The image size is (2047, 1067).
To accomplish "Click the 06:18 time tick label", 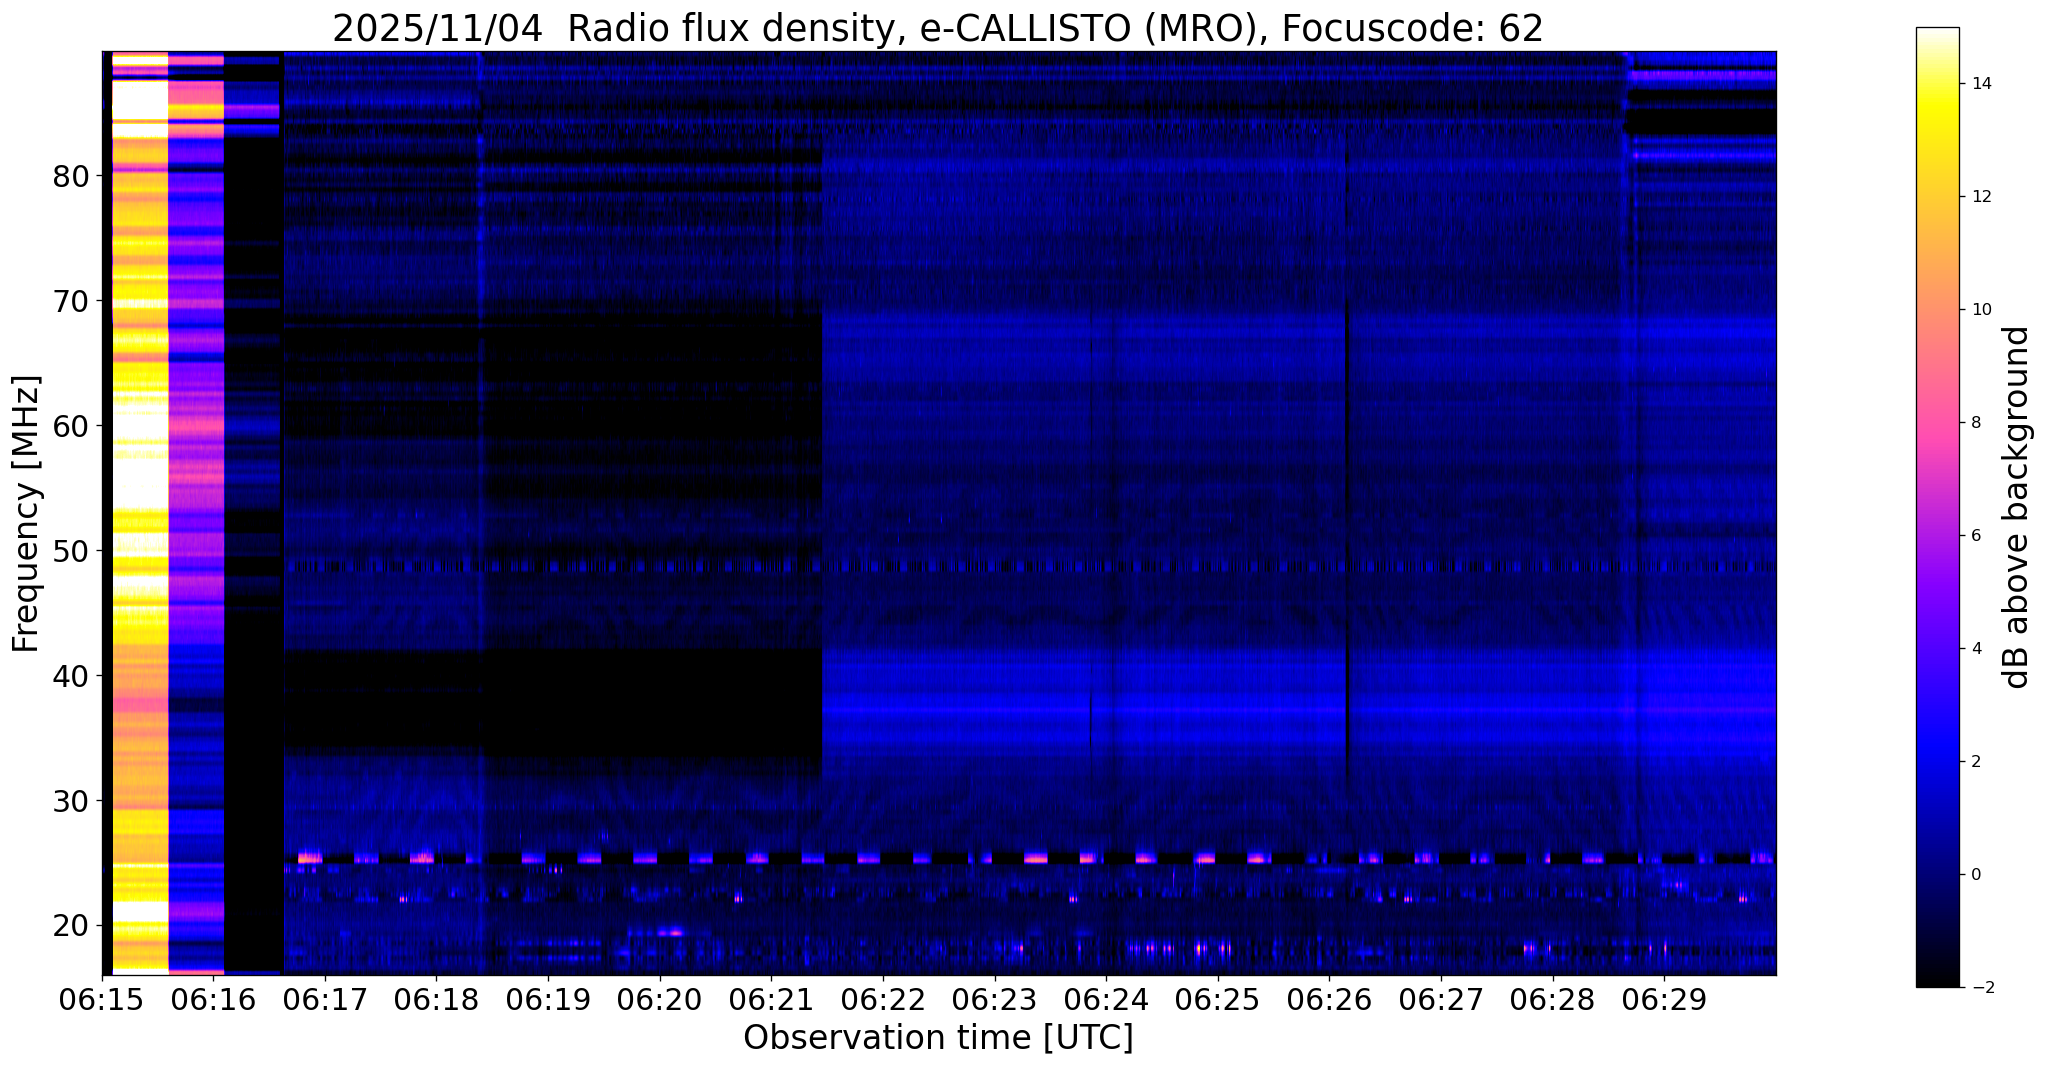I will [x=436, y=1000].
